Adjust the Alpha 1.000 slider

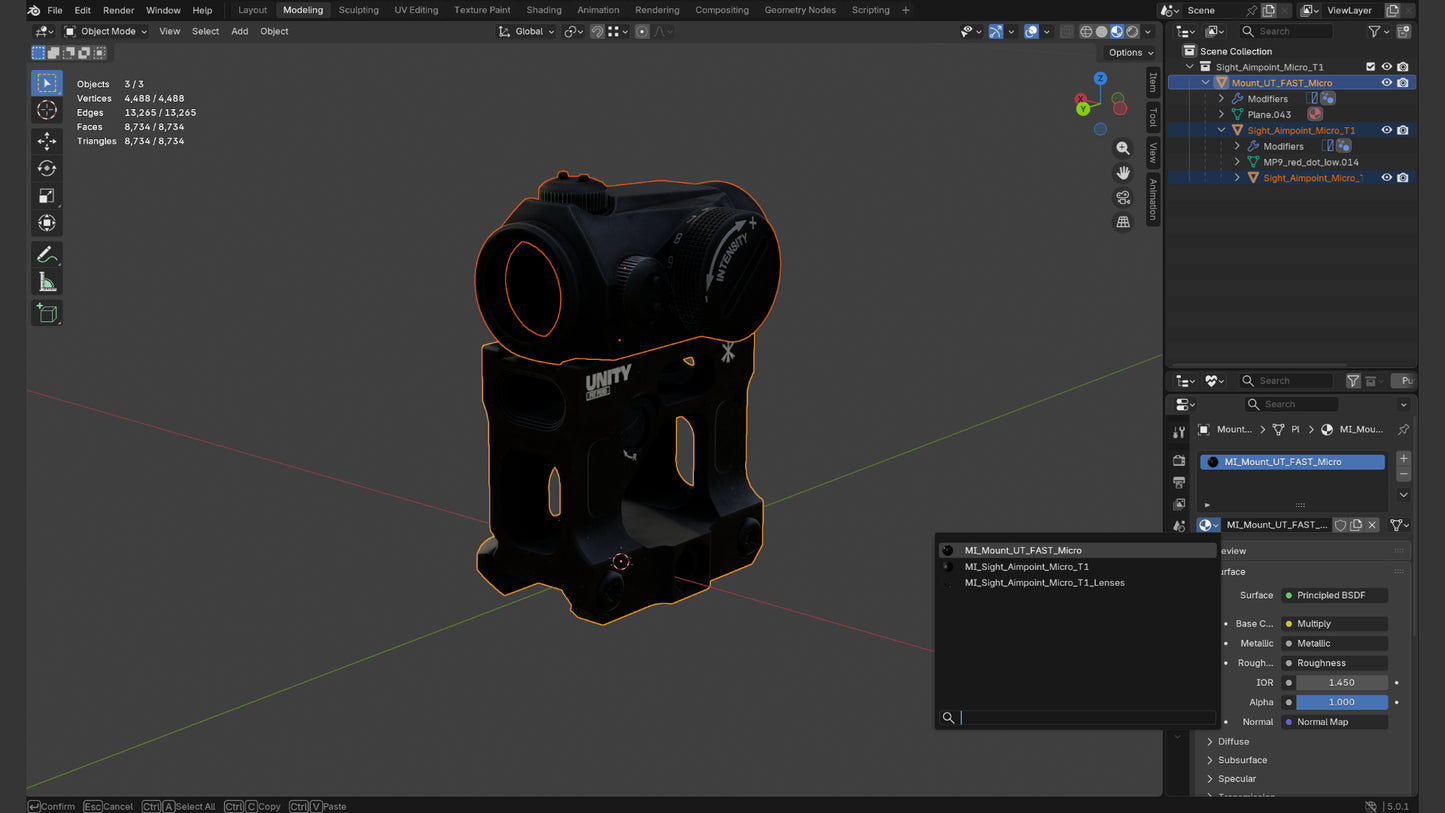tap(1342, 702)
